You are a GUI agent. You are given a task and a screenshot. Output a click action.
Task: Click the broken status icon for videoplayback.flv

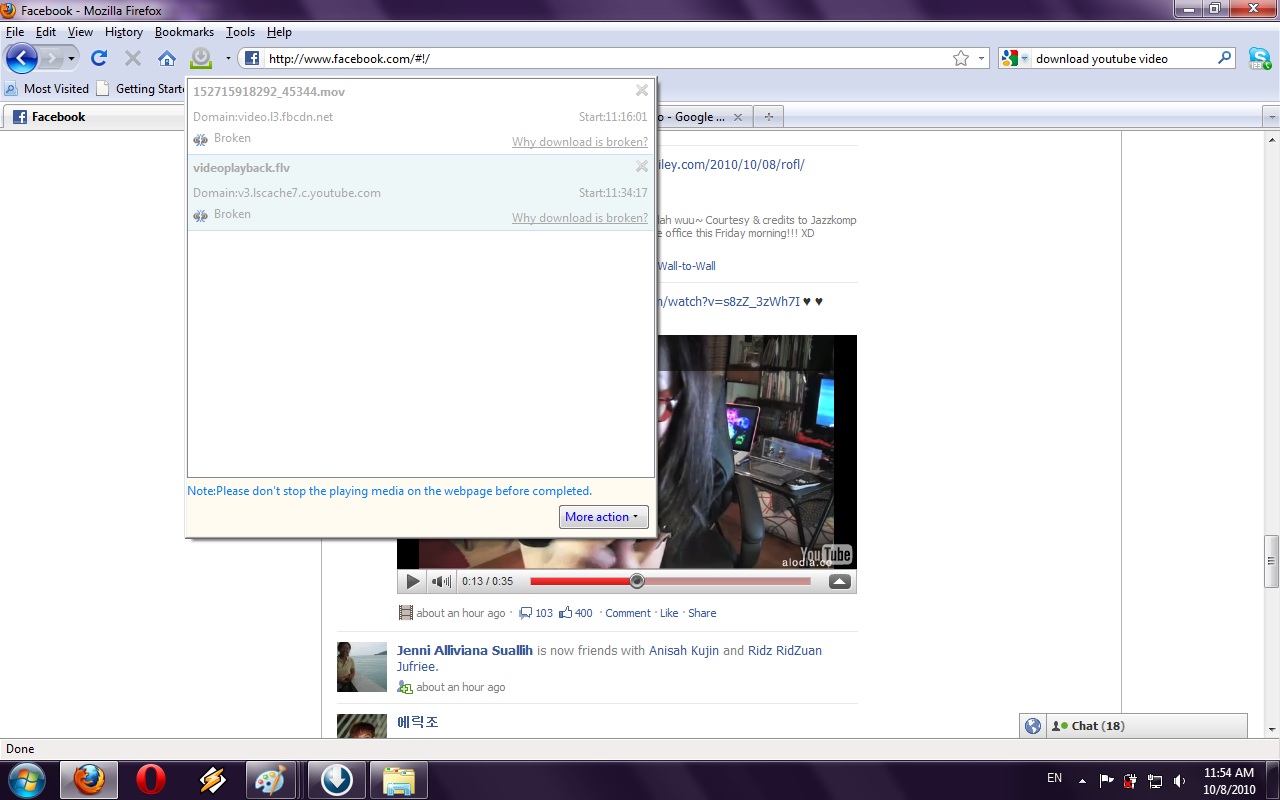(x=201, y=215)
